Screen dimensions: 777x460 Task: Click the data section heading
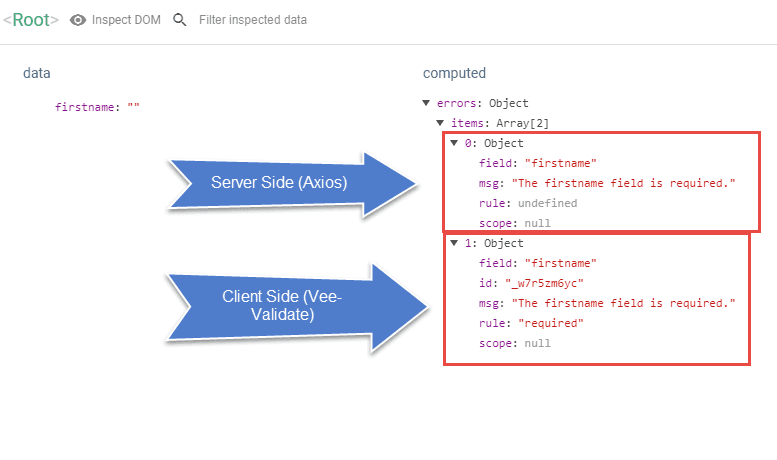tap(37, 73)
